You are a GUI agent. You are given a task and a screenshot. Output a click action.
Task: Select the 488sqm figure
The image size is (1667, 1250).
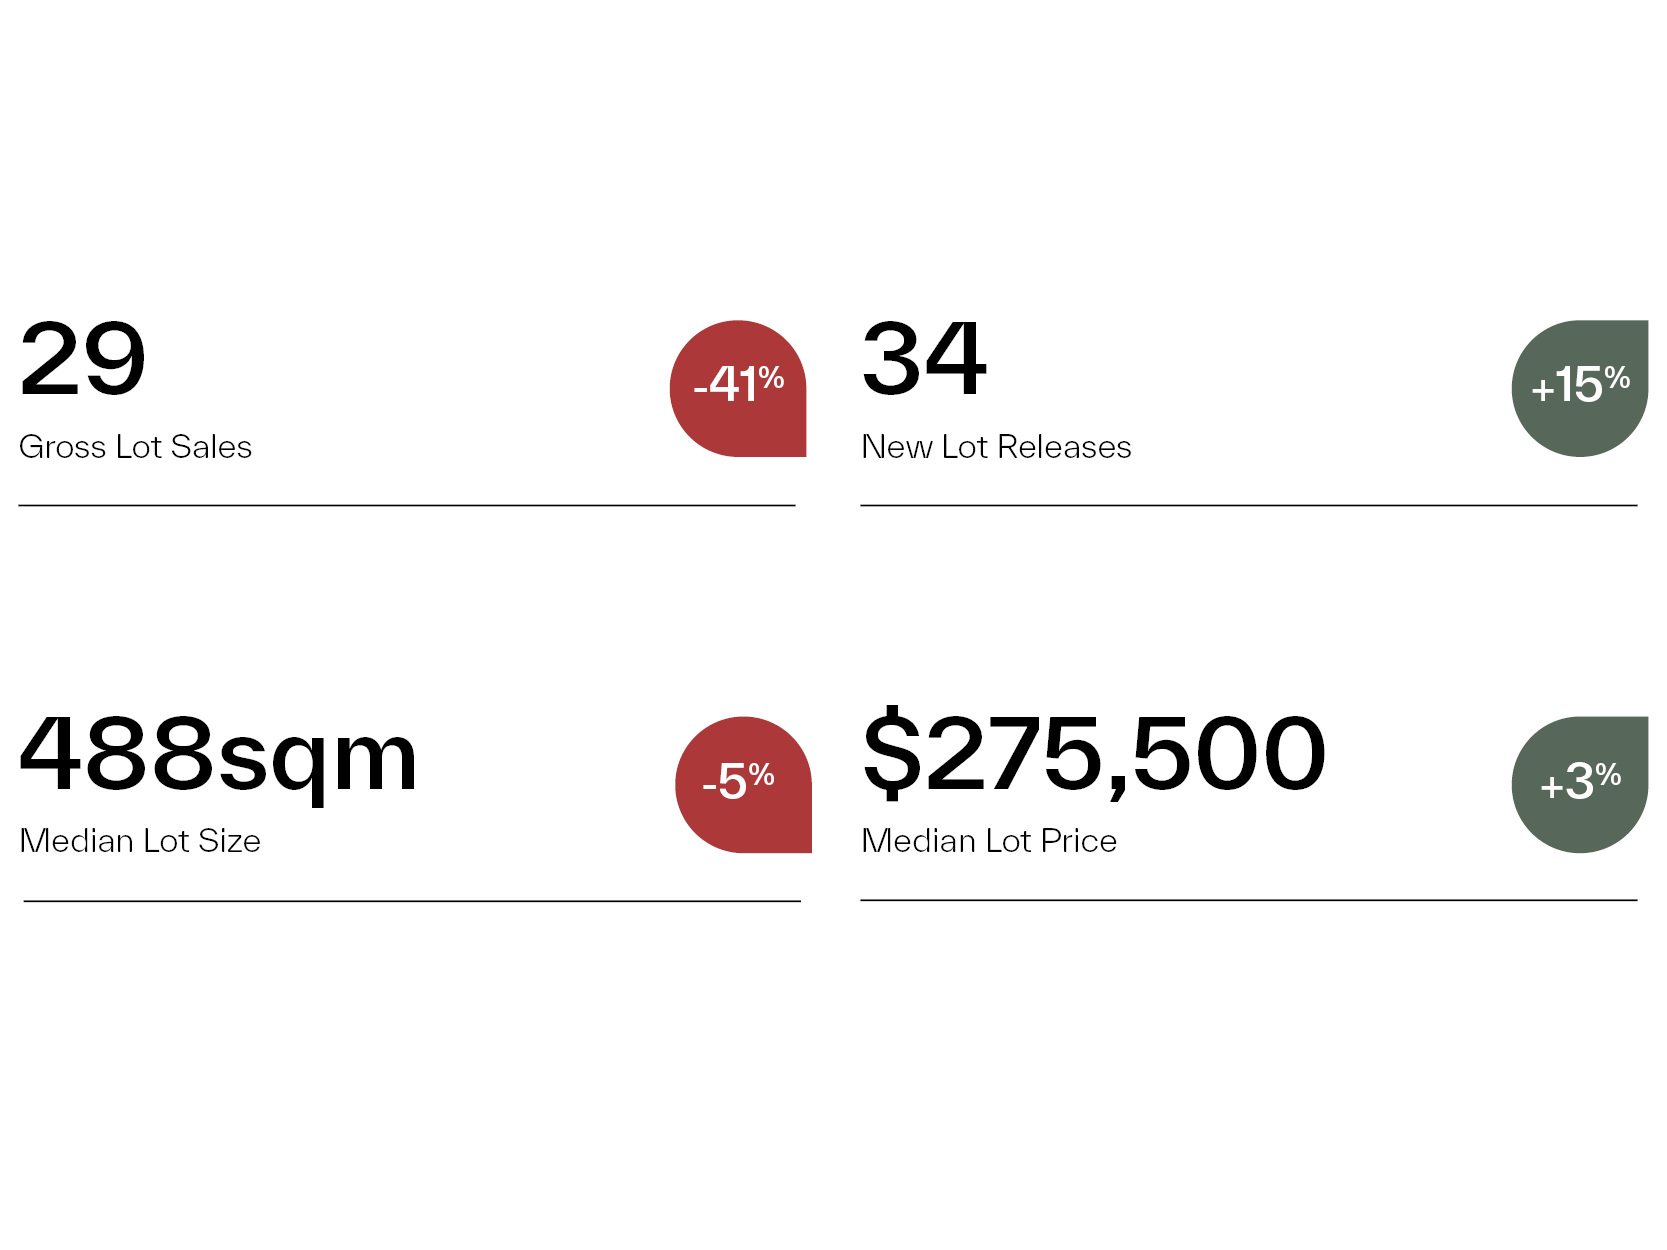click(x=218, y=757)
